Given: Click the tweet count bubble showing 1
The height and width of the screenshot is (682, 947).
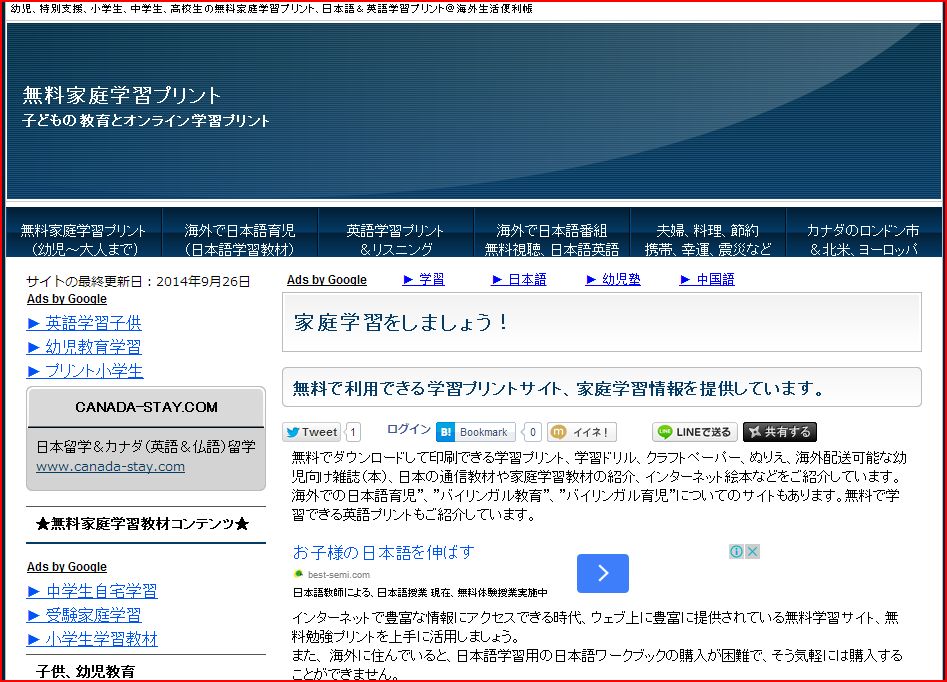Looking at the screenshot, I should point(353,432).
